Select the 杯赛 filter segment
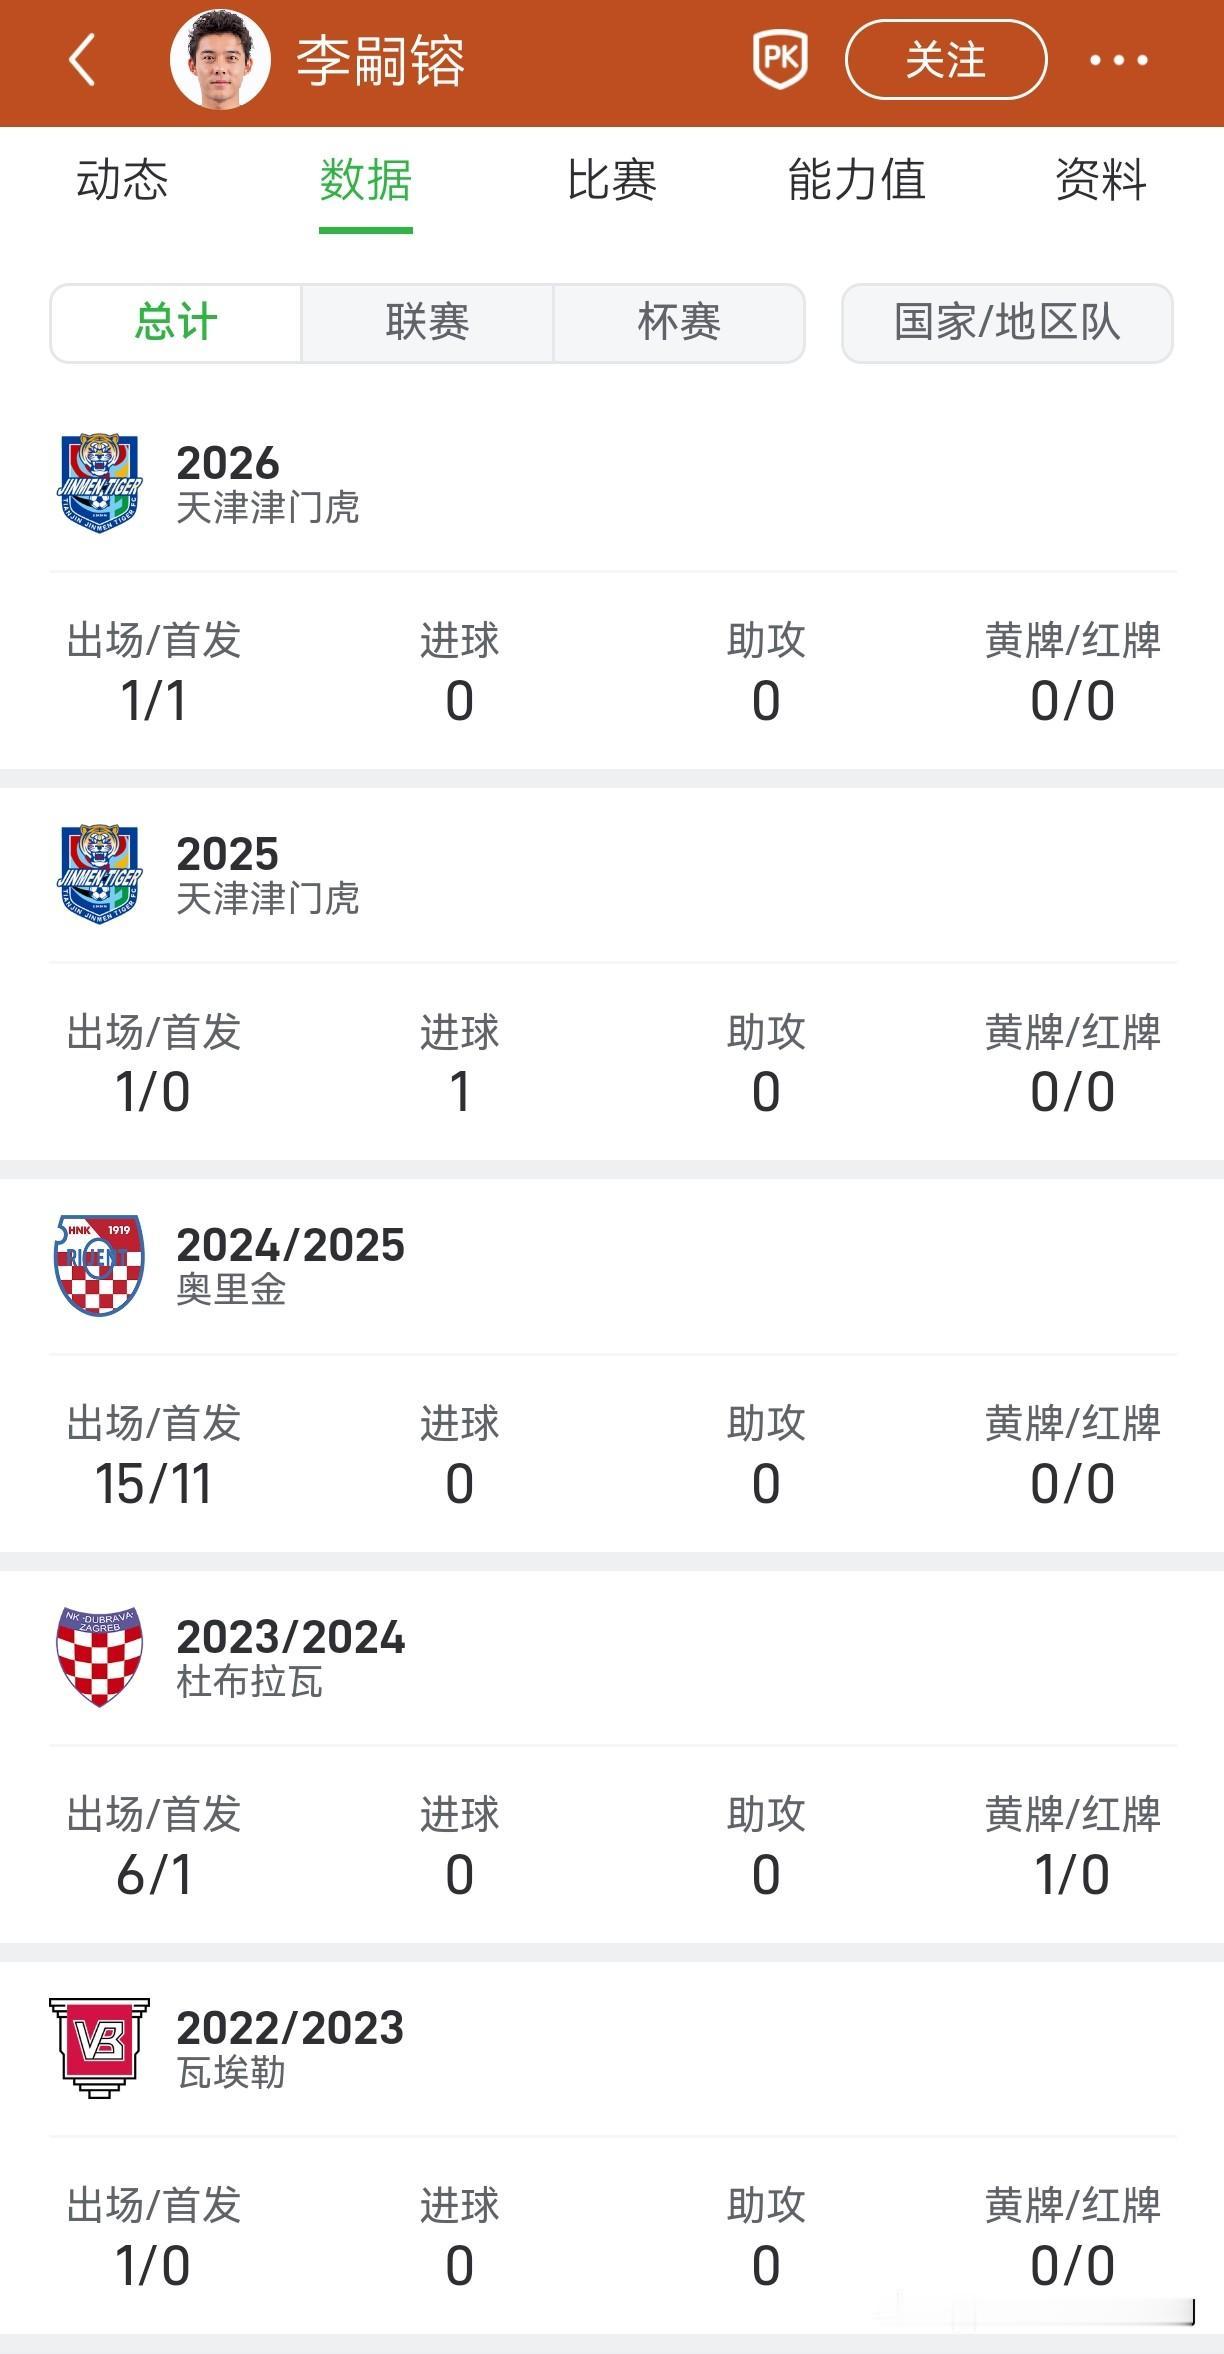The height and width of the screenshot is (2354, 1224). (679, 323)
